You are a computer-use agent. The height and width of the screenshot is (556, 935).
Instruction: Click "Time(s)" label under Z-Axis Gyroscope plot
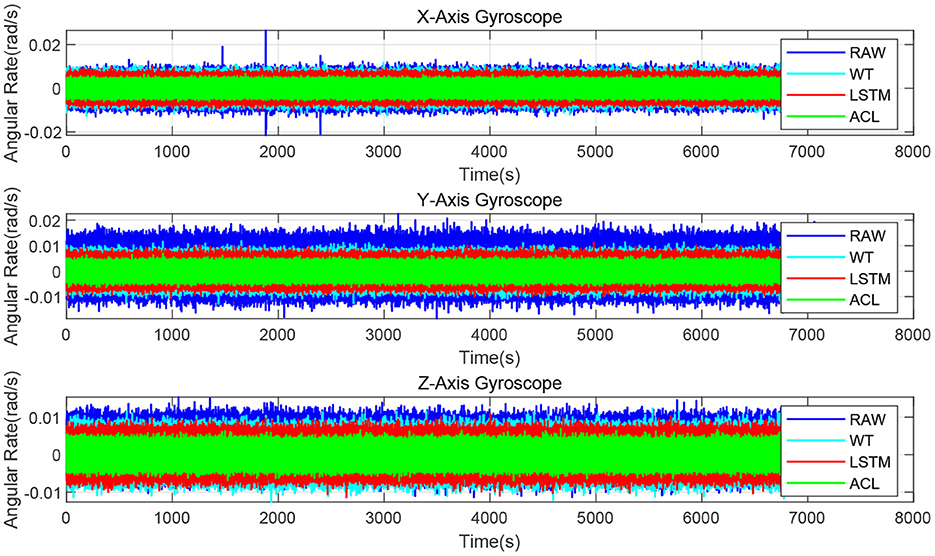click(489, 542)
